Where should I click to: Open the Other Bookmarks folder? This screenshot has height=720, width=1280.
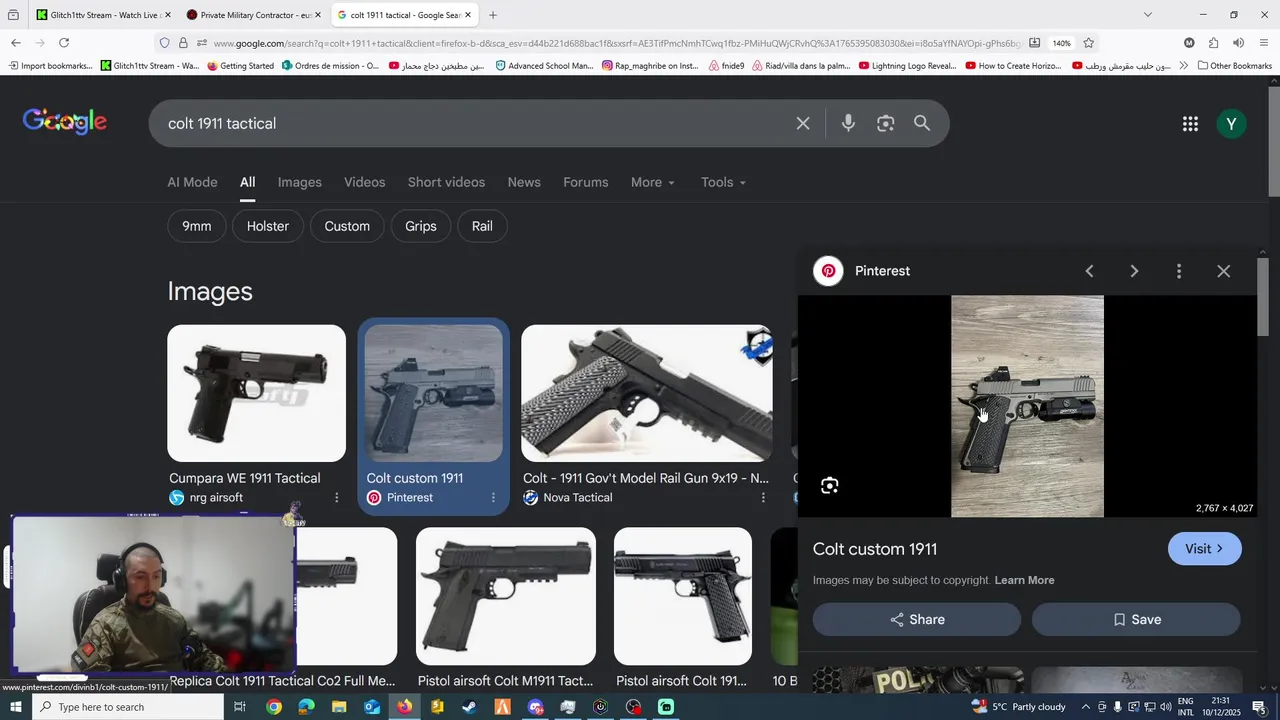1233,66
